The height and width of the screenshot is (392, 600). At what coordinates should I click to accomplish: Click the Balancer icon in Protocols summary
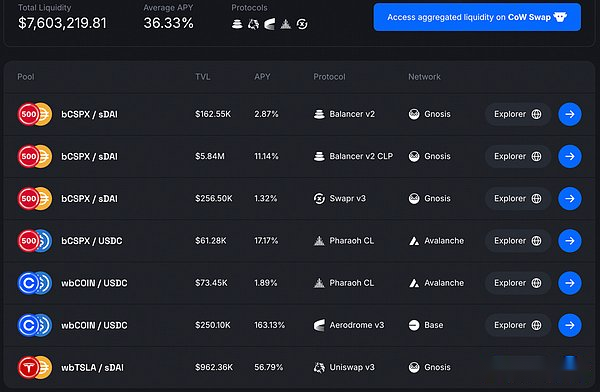coord(237,24)
